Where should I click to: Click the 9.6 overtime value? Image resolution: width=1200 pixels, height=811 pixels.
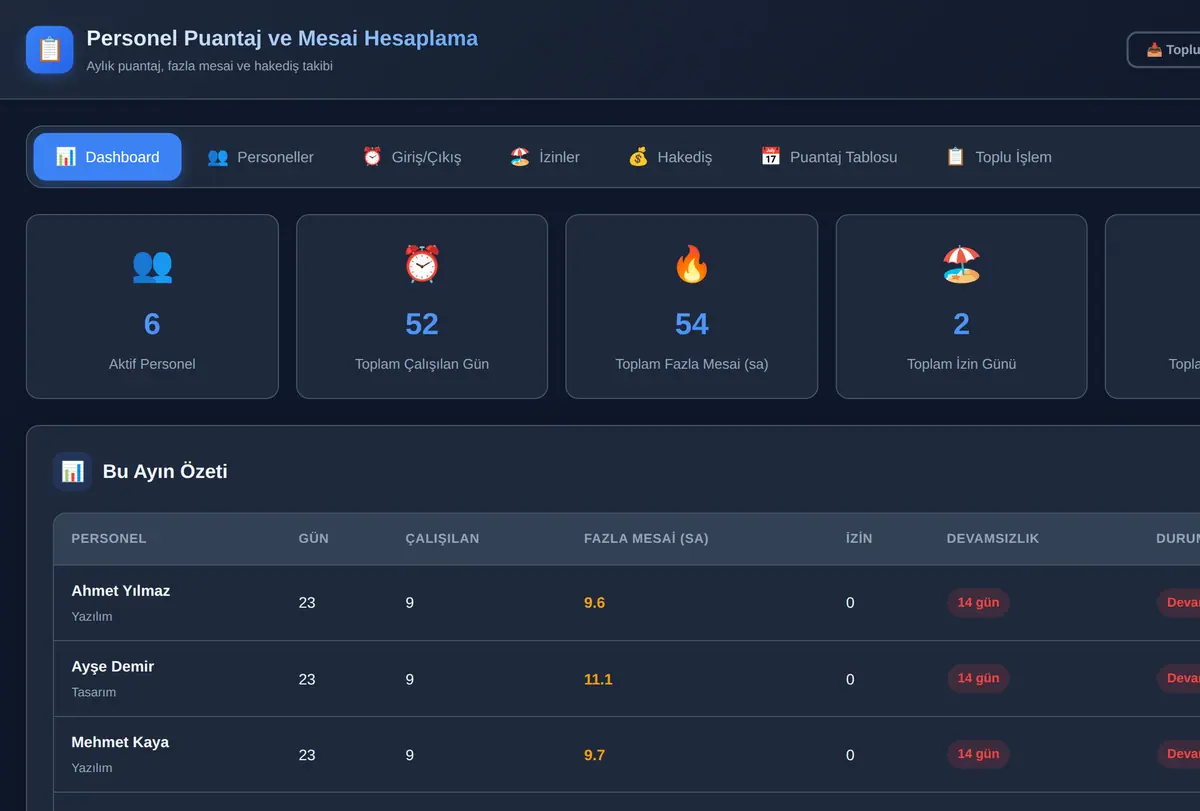click(x=594, y=603)
